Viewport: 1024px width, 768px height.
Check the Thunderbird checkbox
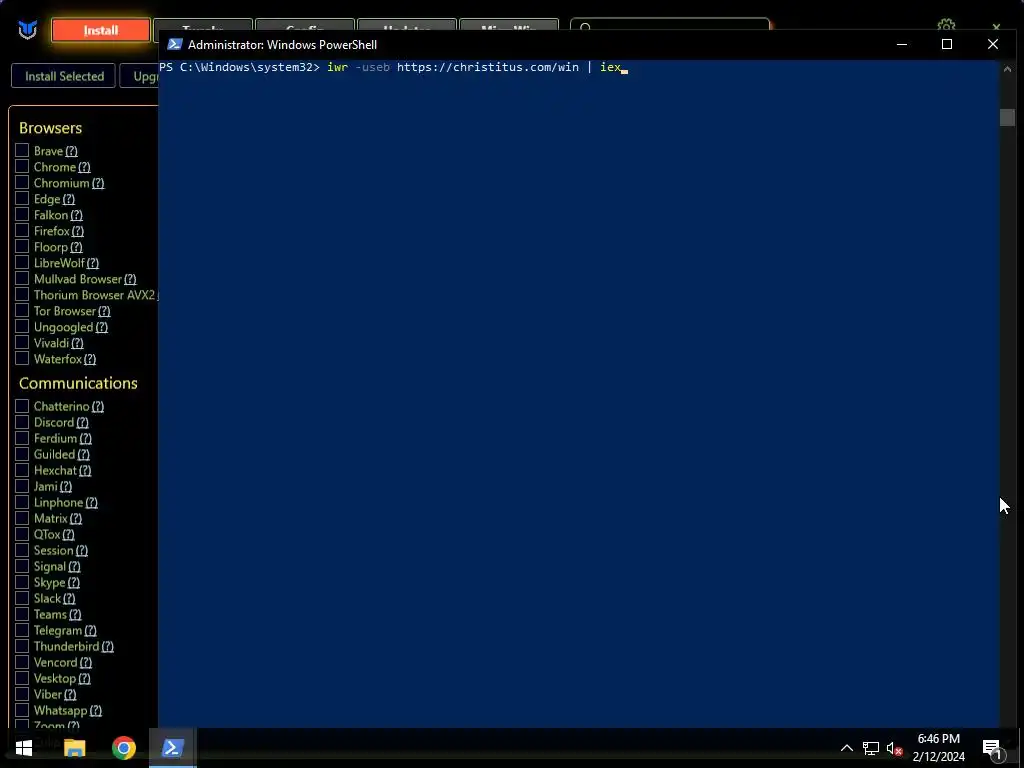point(22,646)
